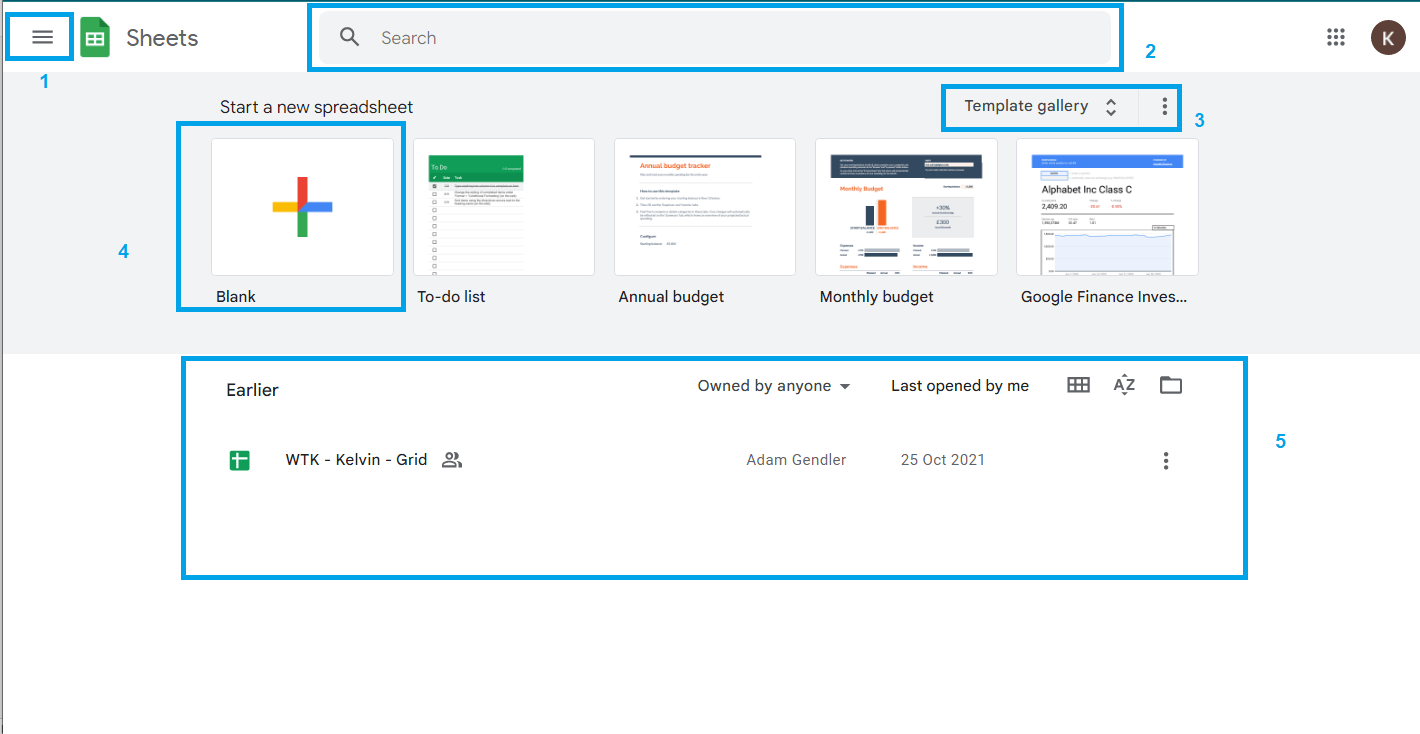The image size is (1420, 734).
Task: Open the Google apps grid launcher
Action: tap(1335, 37)
